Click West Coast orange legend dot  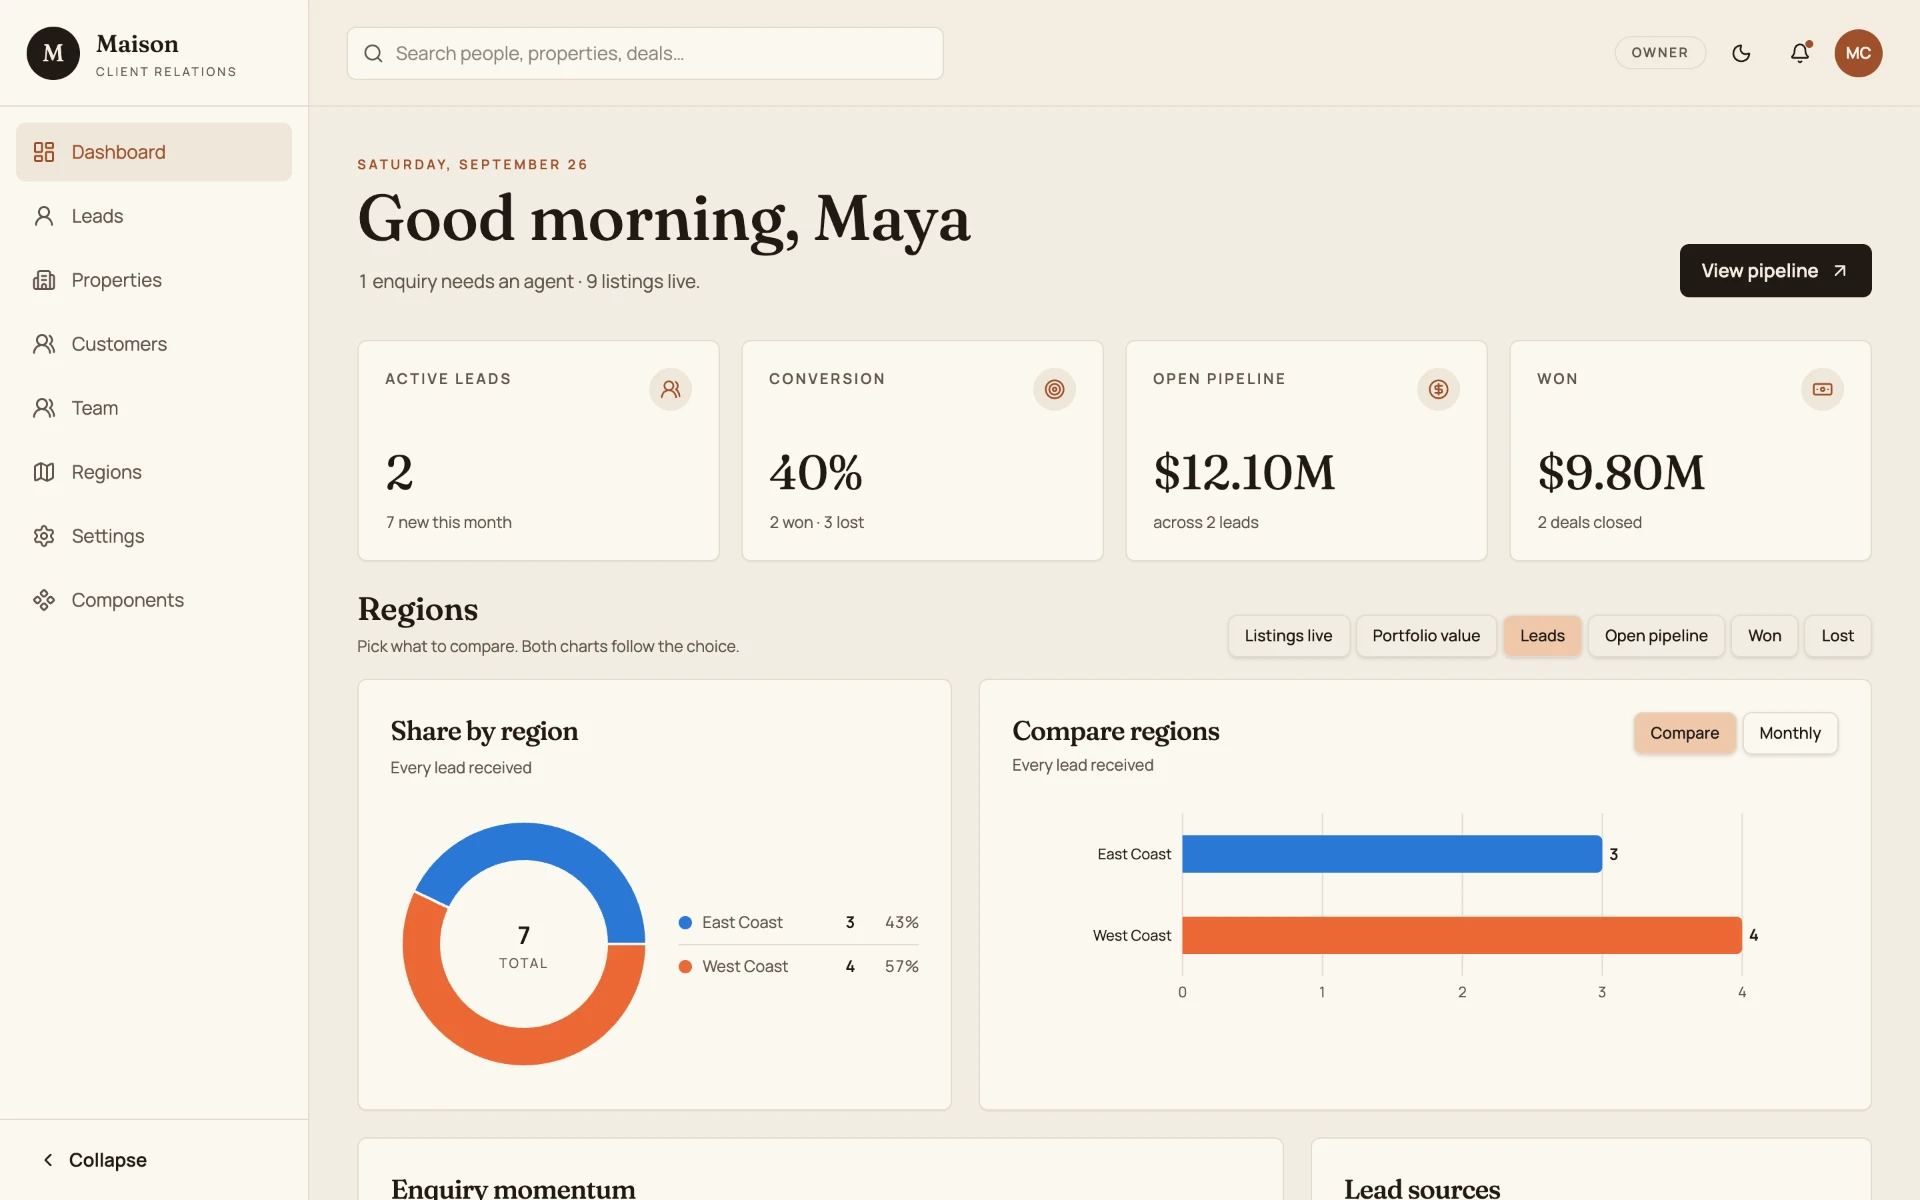685,966
